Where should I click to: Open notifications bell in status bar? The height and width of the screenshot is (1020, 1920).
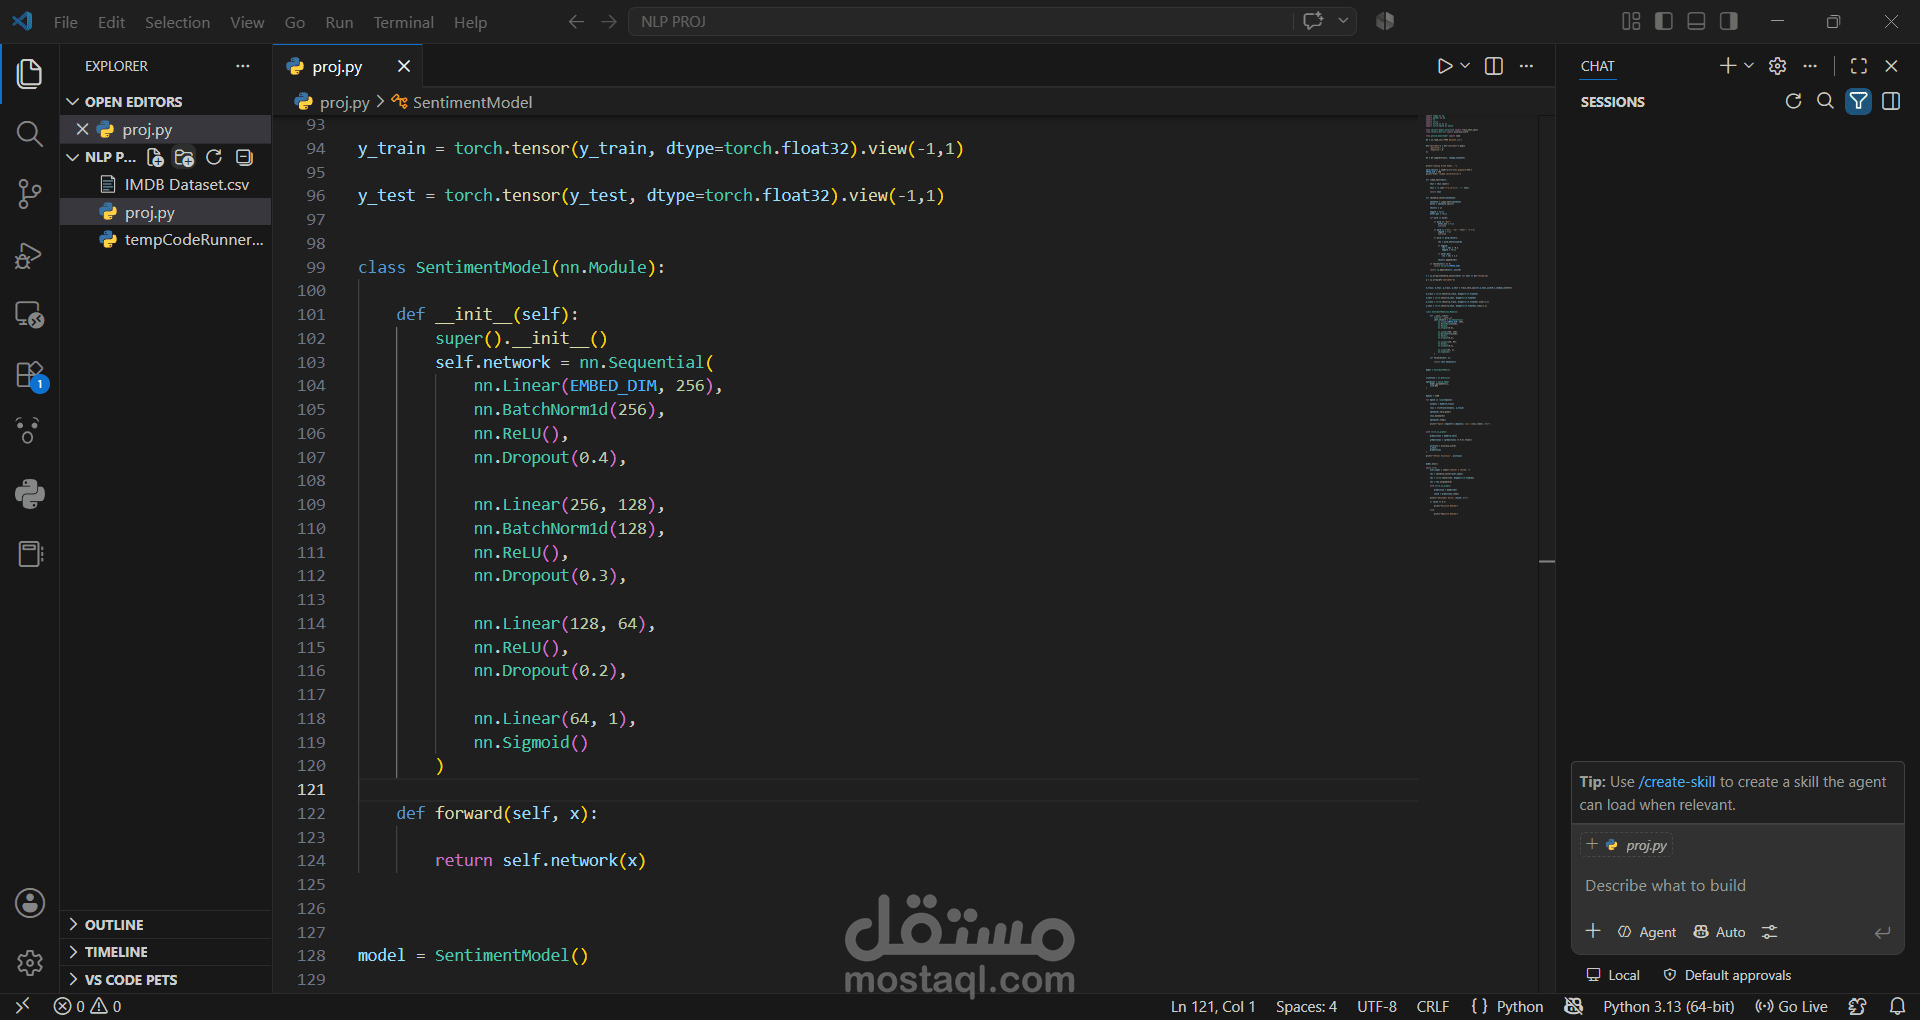pos(1897,1006)
